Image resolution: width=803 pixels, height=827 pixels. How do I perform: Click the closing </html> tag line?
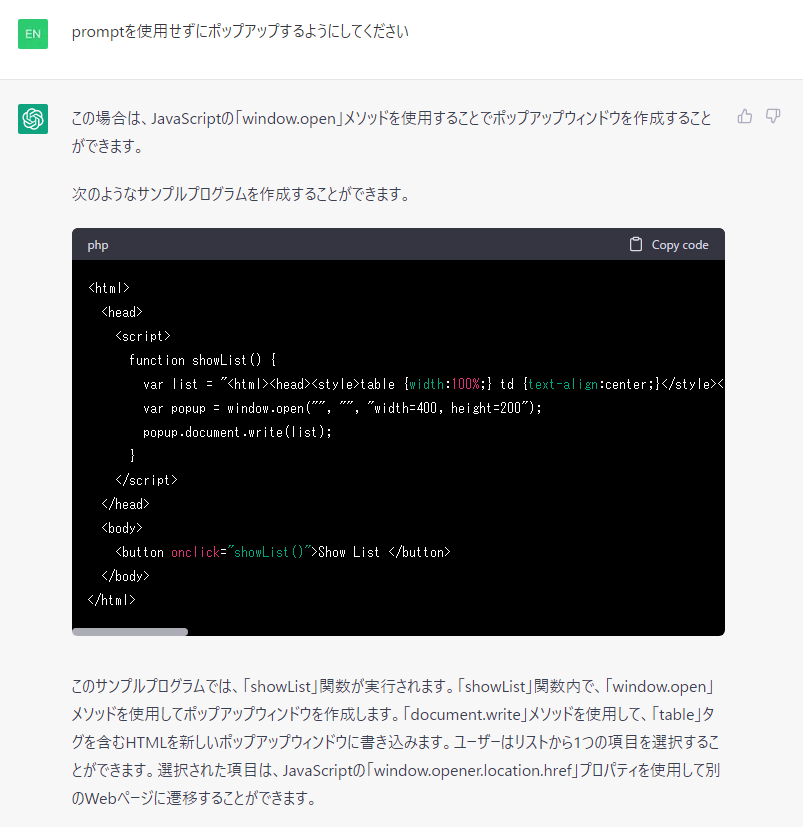(111, 600)
